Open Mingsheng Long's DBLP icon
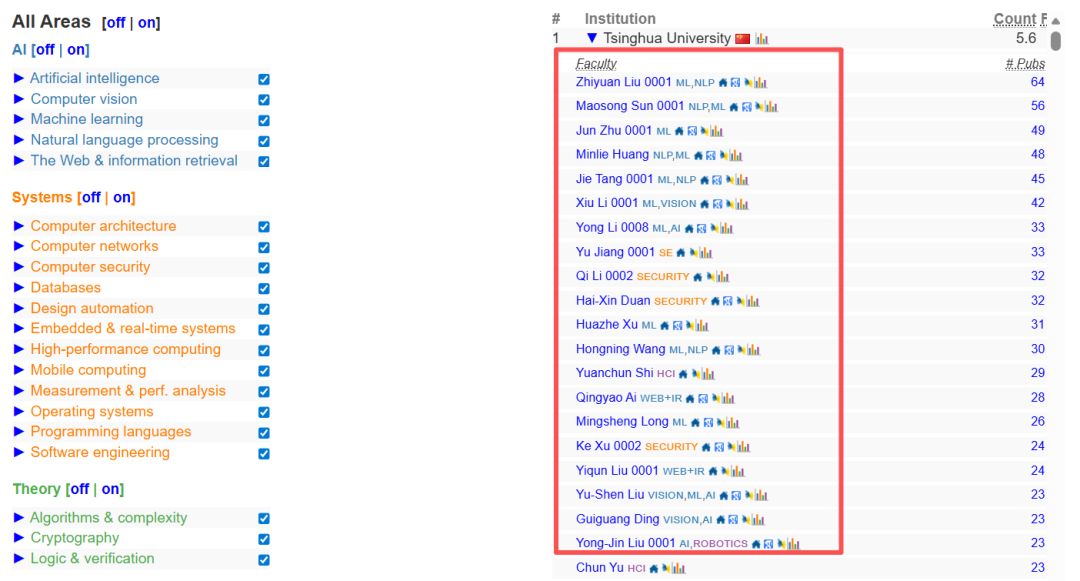Image resolution: width=1080 pixels, height=581 pixels. click(x=720, y=422)
